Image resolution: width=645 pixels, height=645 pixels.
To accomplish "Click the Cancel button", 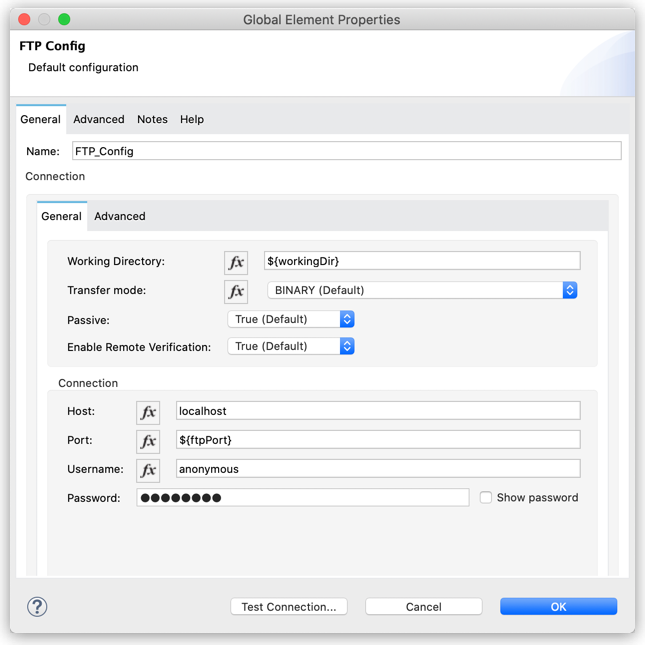I will 424,607.
